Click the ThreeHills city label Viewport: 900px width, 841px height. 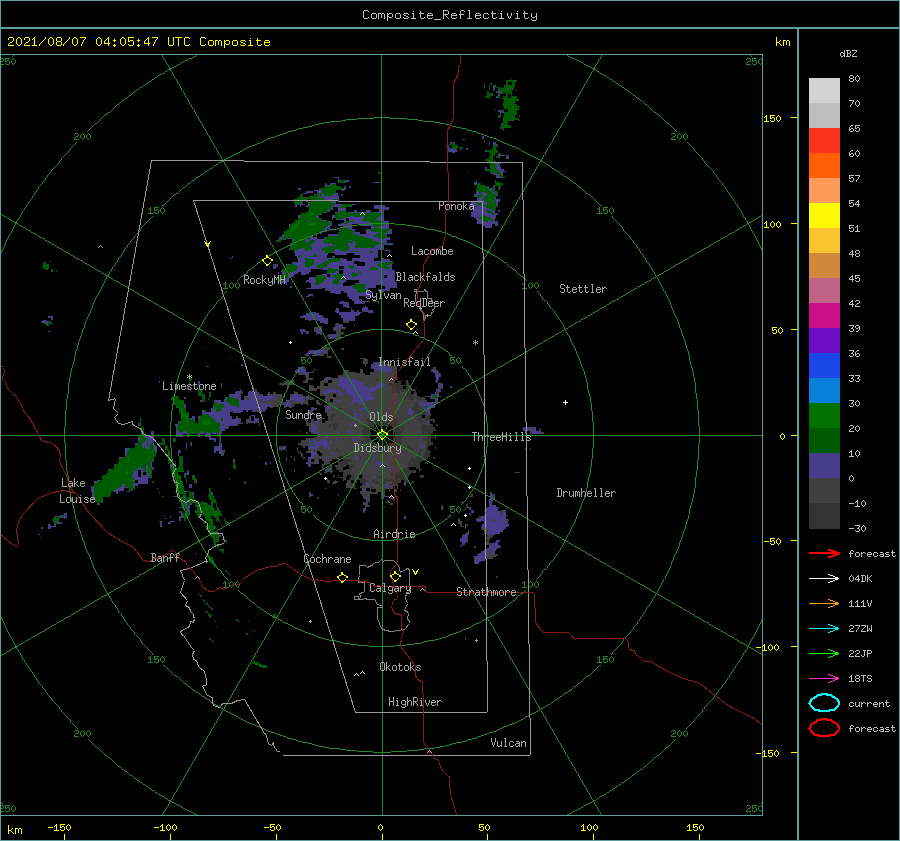[x=501, y=437]
